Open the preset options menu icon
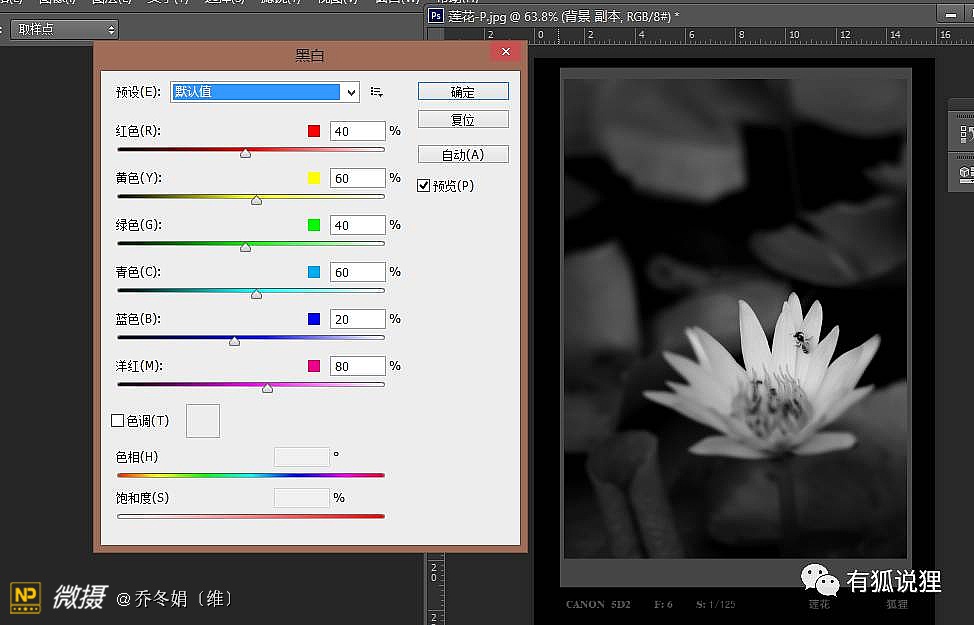The width and height of the screenshot is (974, 625). pyautogui.click(x=377, y=92)
